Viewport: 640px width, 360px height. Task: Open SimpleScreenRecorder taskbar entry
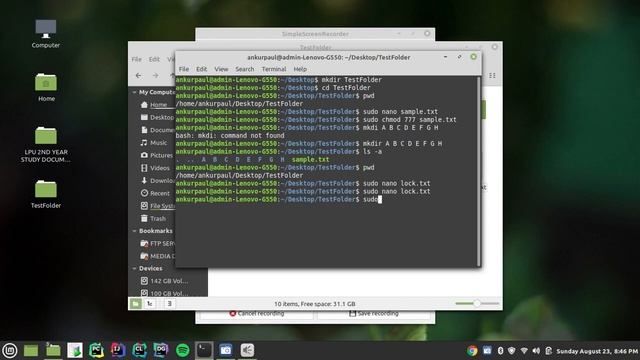point(247,350)
